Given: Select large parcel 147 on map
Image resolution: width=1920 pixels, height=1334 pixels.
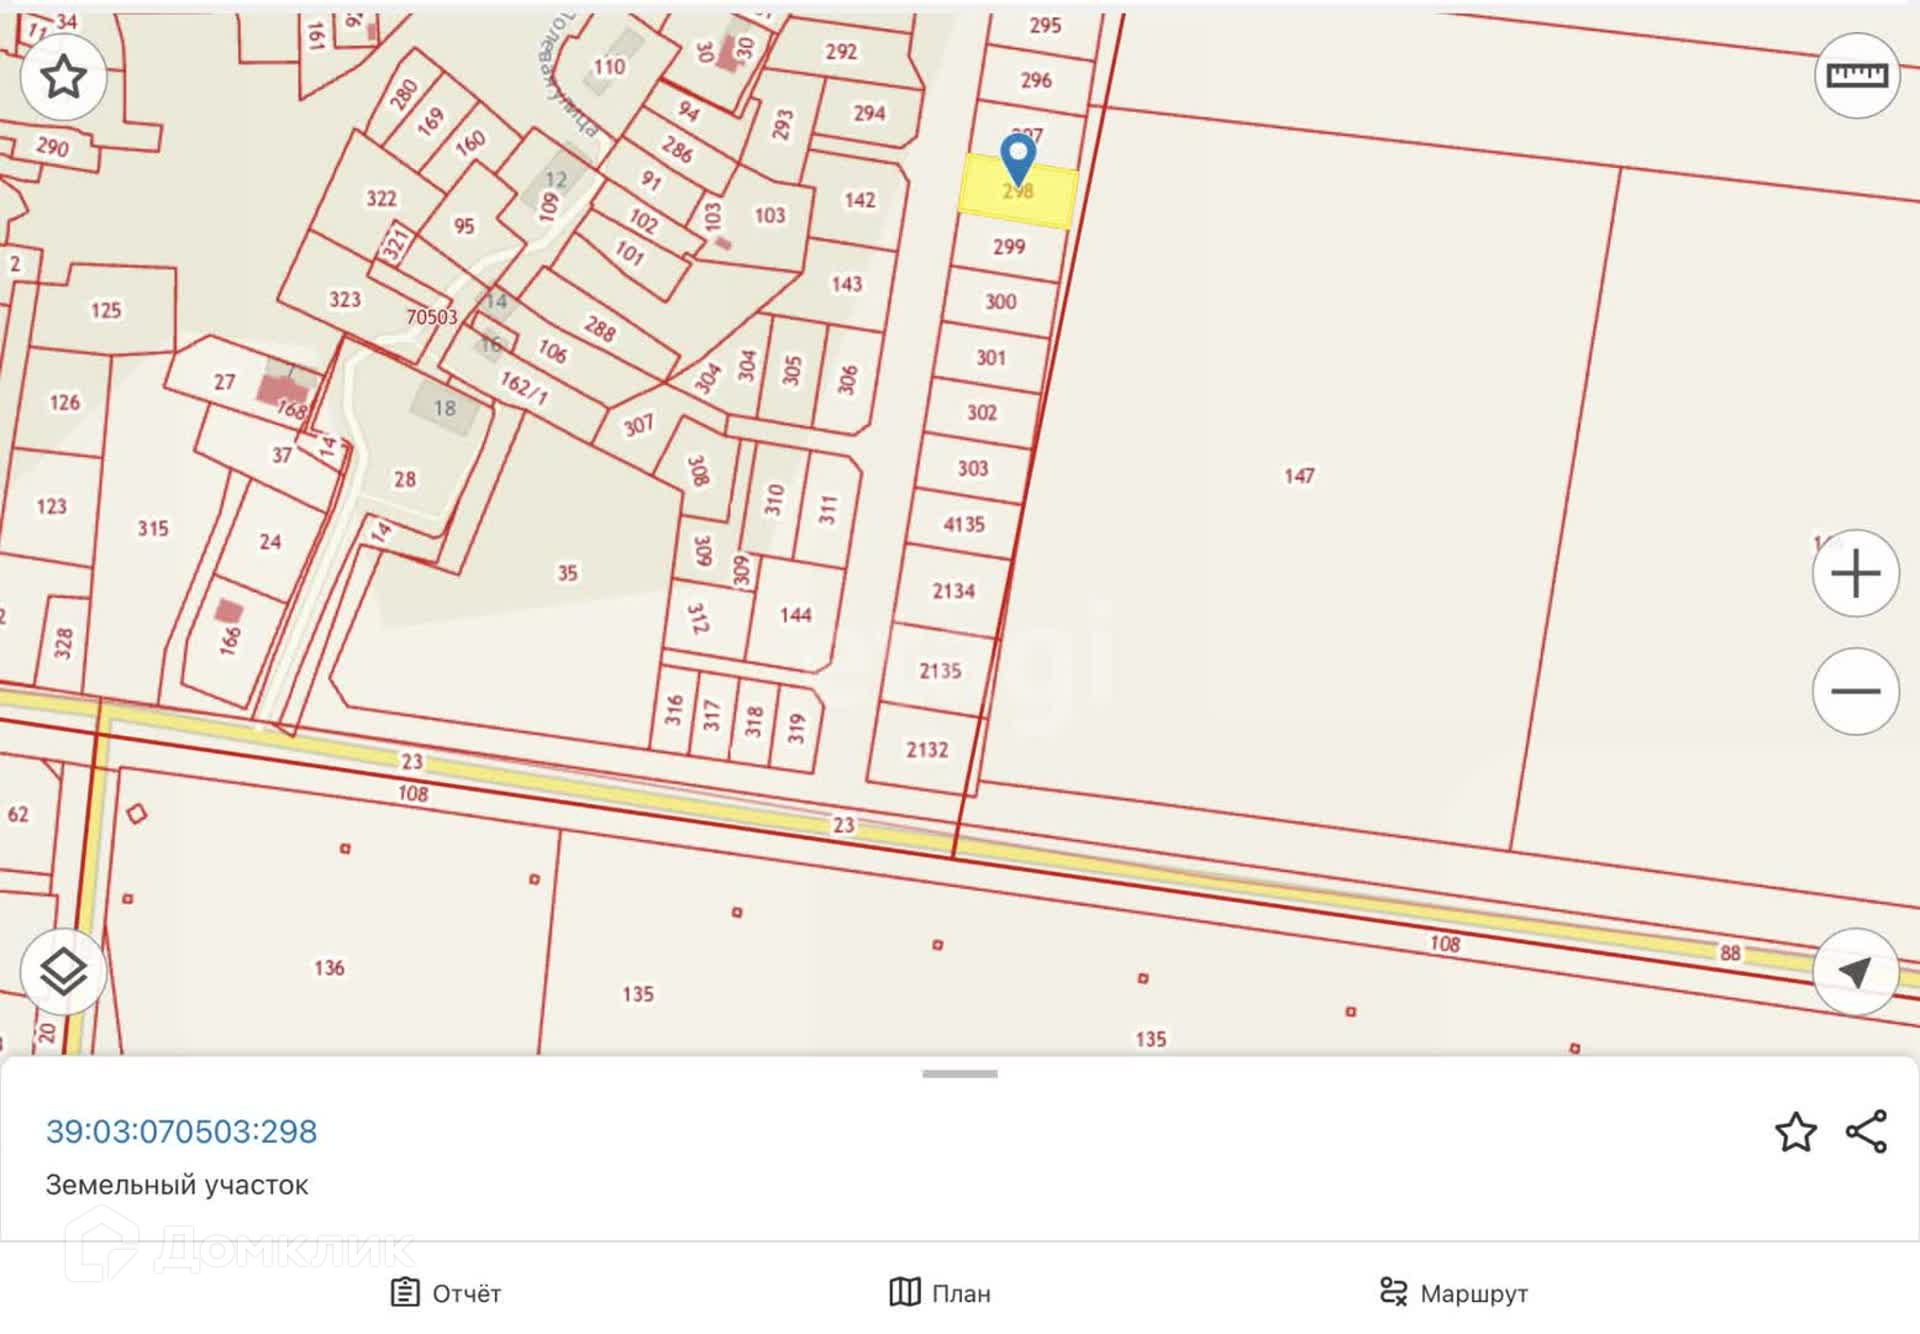Looking at the screenshot, I should [x=1298, y=476].
